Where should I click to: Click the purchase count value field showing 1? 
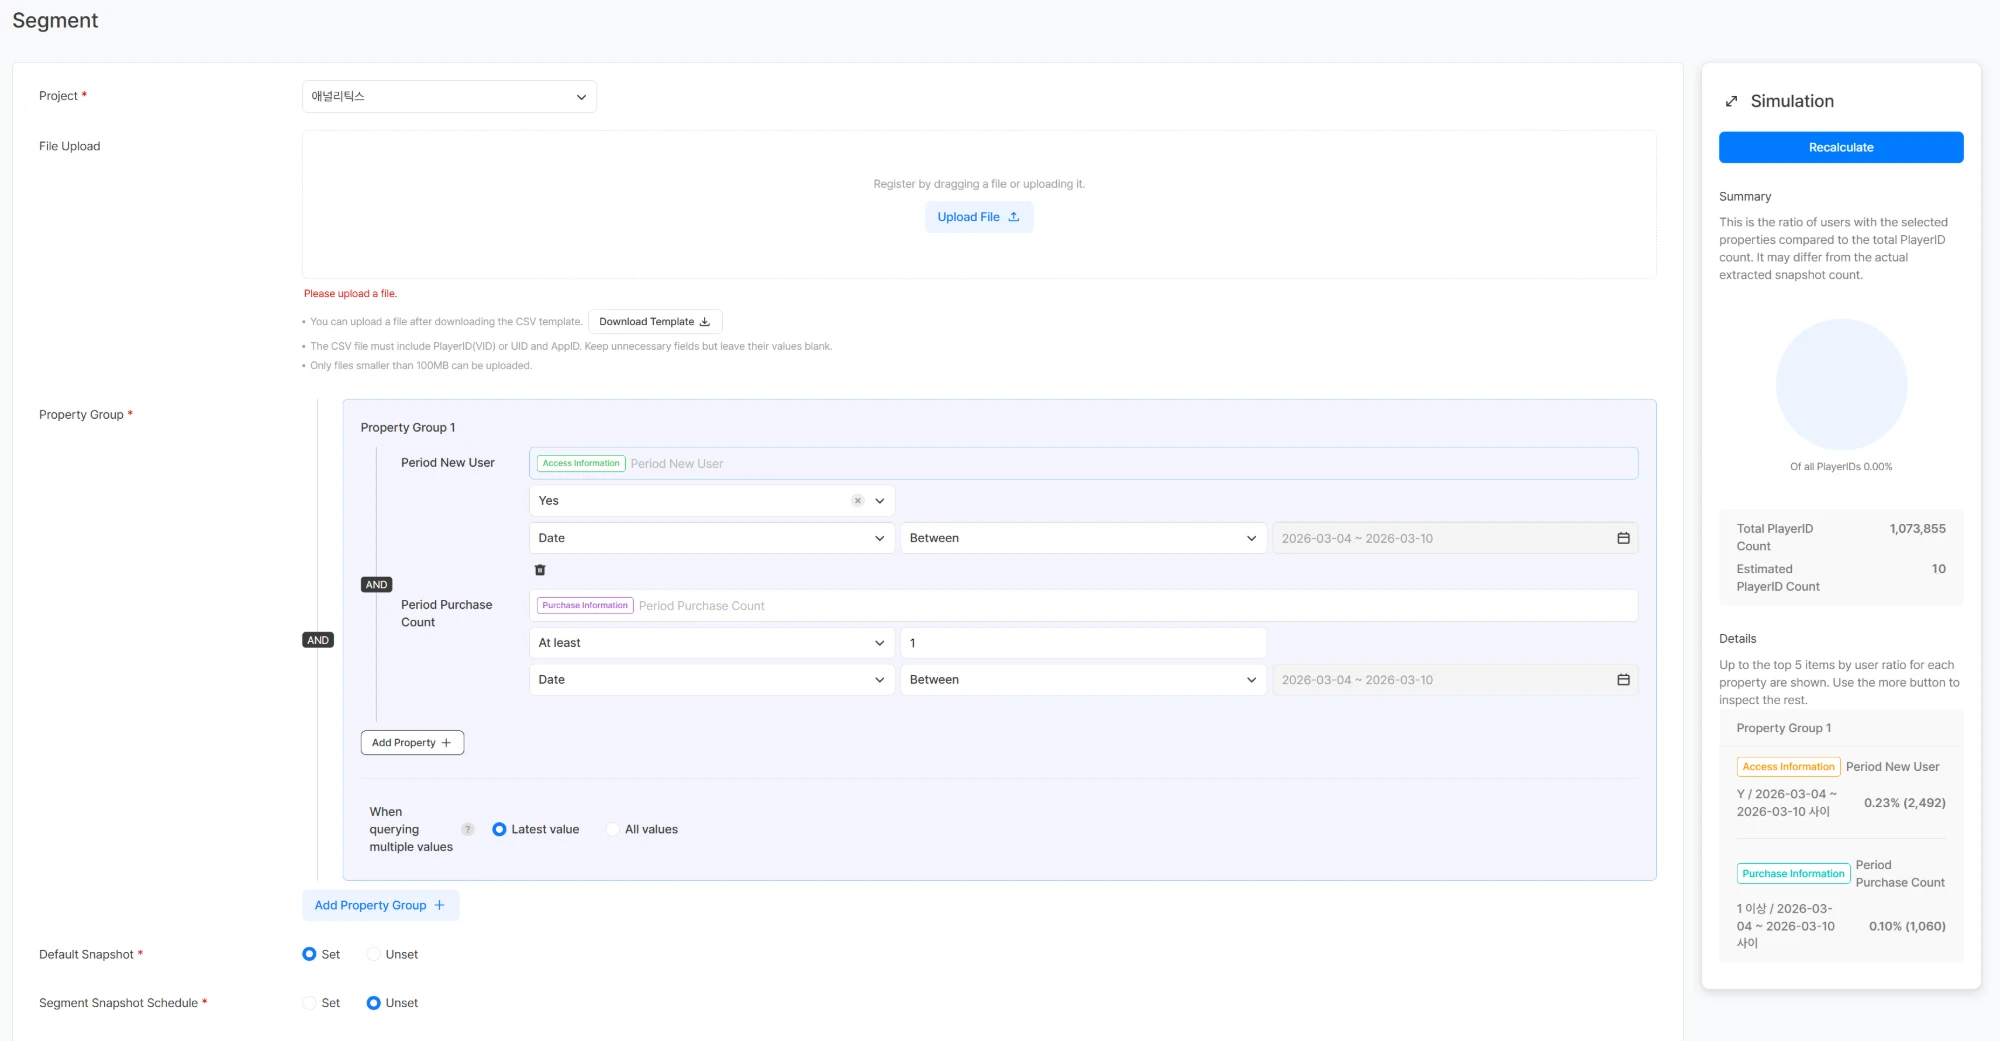click(1083, 643)
